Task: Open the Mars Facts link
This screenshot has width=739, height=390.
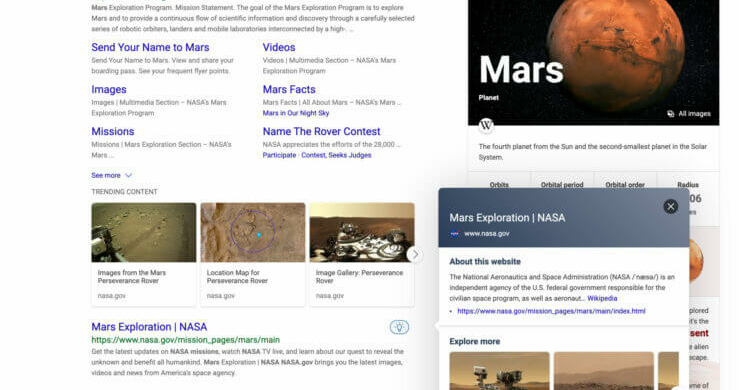Action: coord(289,89)
